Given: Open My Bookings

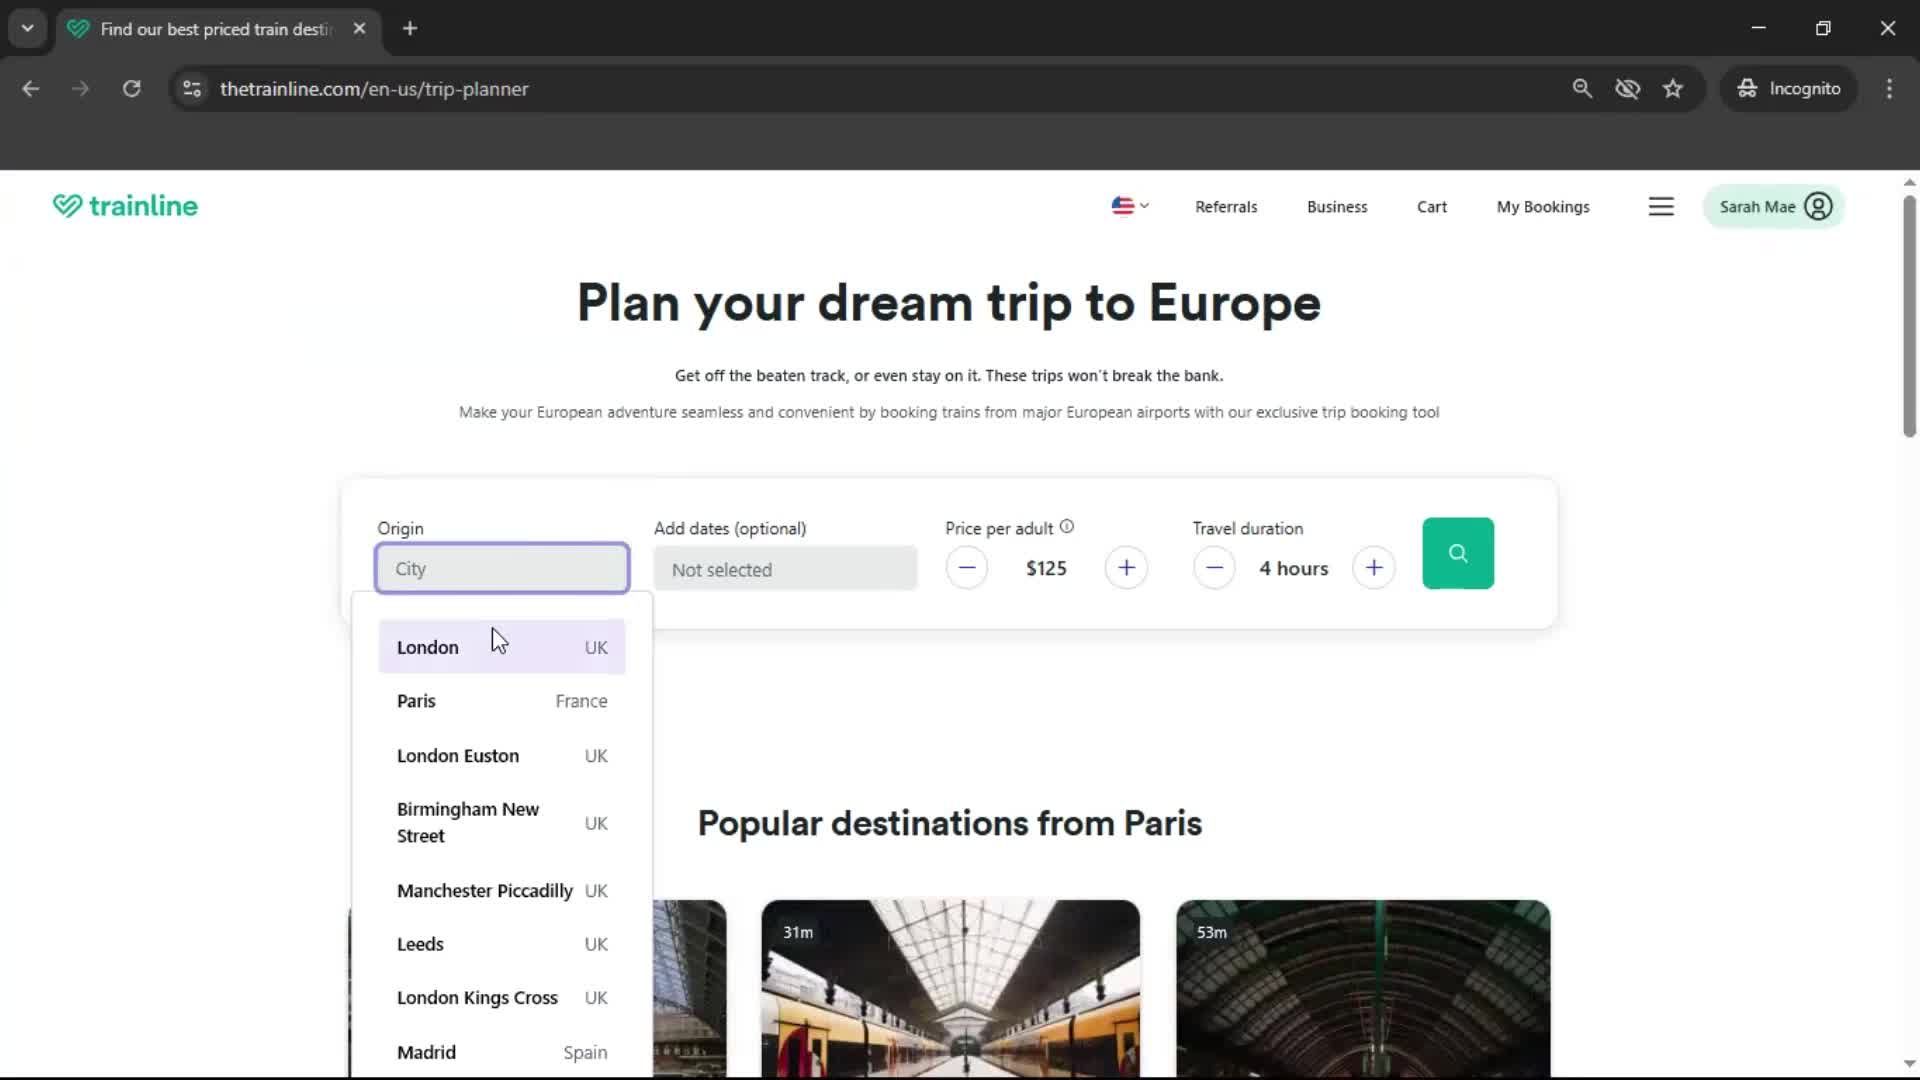Looking at the screenshot, I should [1543, 206].
